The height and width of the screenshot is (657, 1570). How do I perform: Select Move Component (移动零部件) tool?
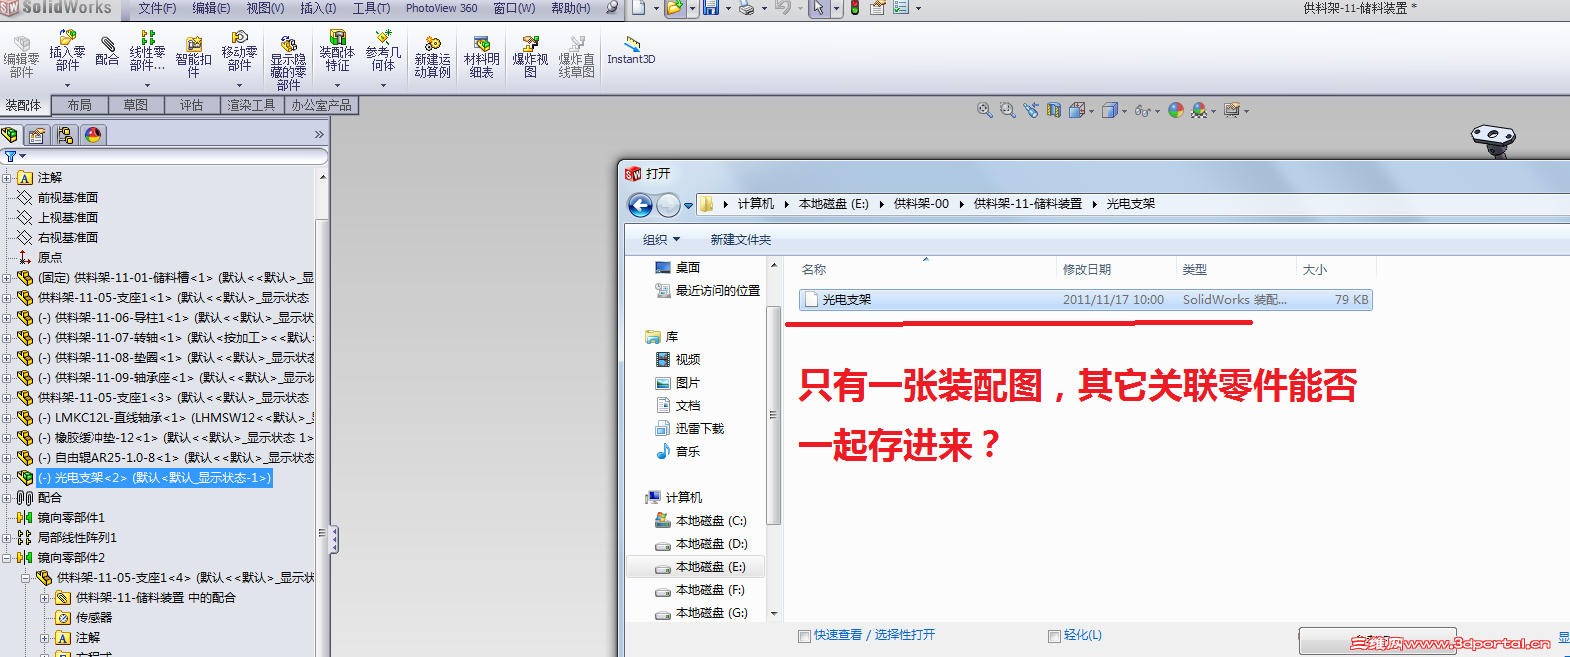[239, 52]
